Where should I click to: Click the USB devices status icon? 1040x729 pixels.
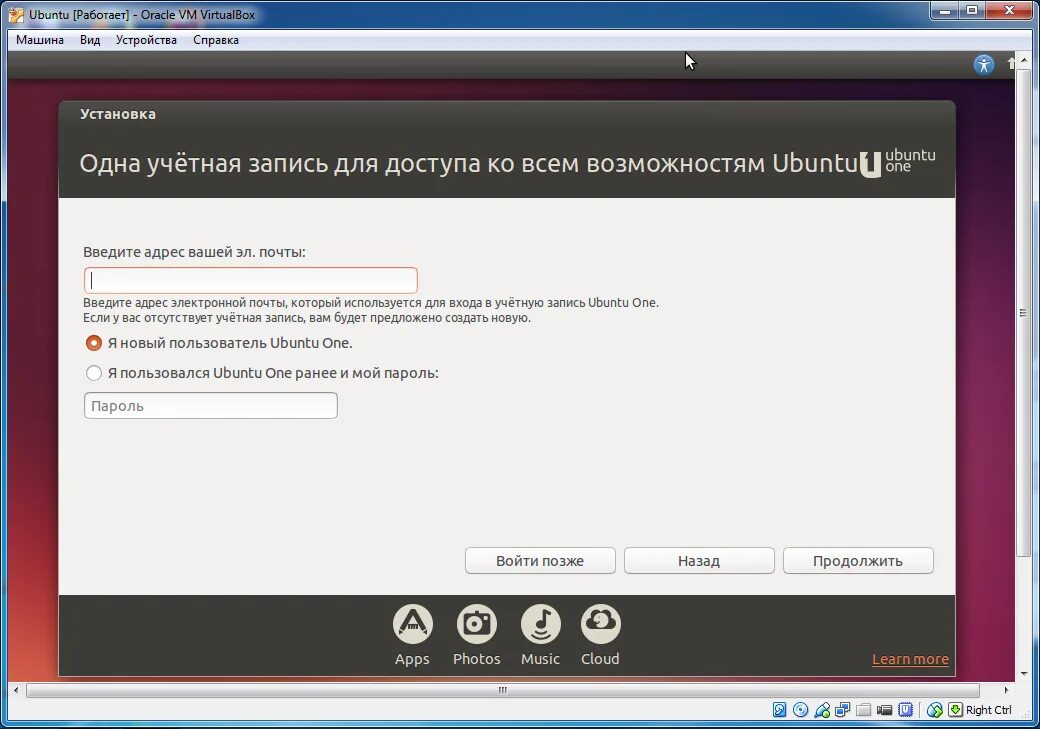click(822, 710)
